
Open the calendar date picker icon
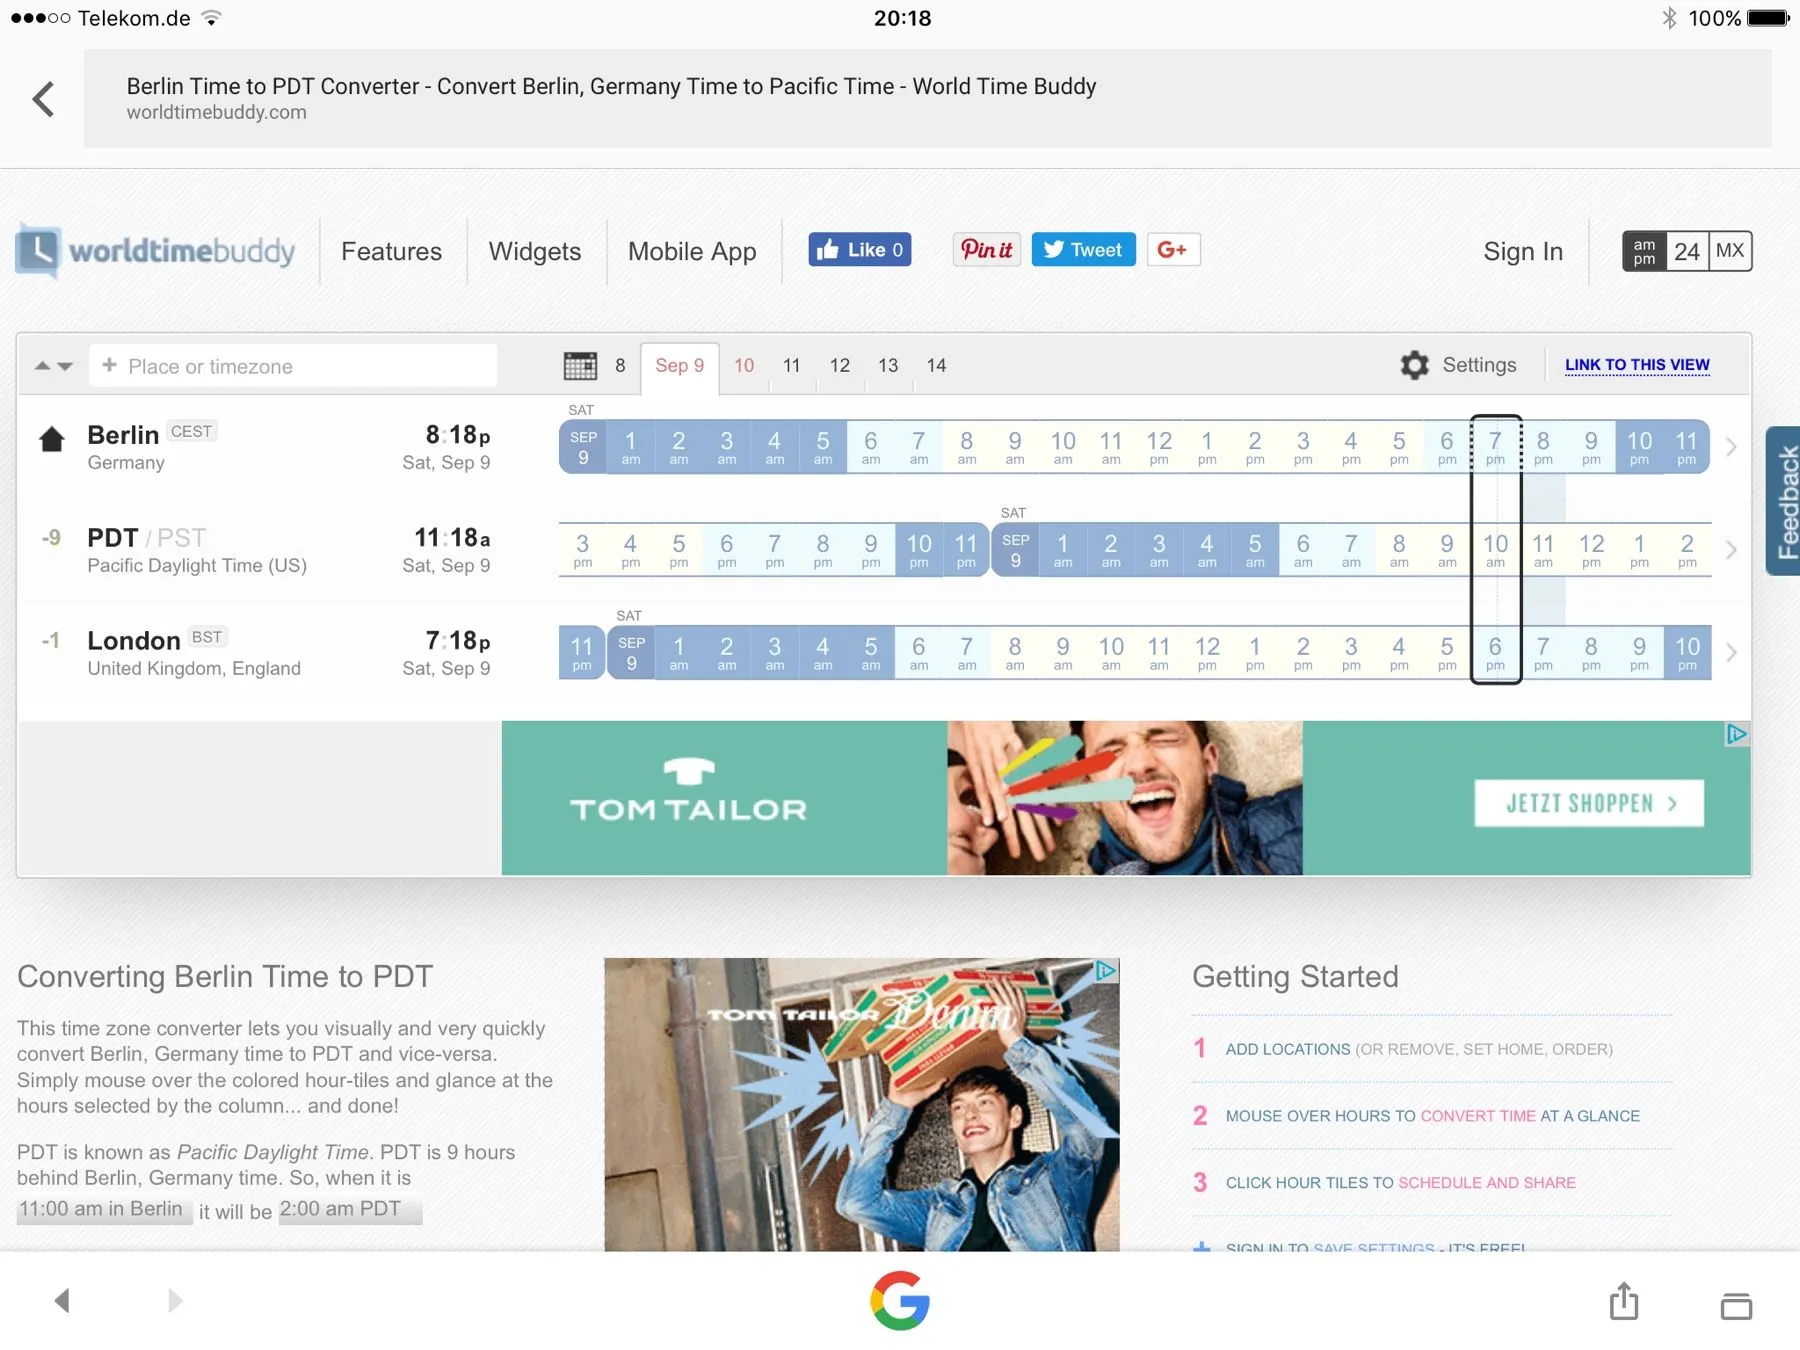[580, 366]
